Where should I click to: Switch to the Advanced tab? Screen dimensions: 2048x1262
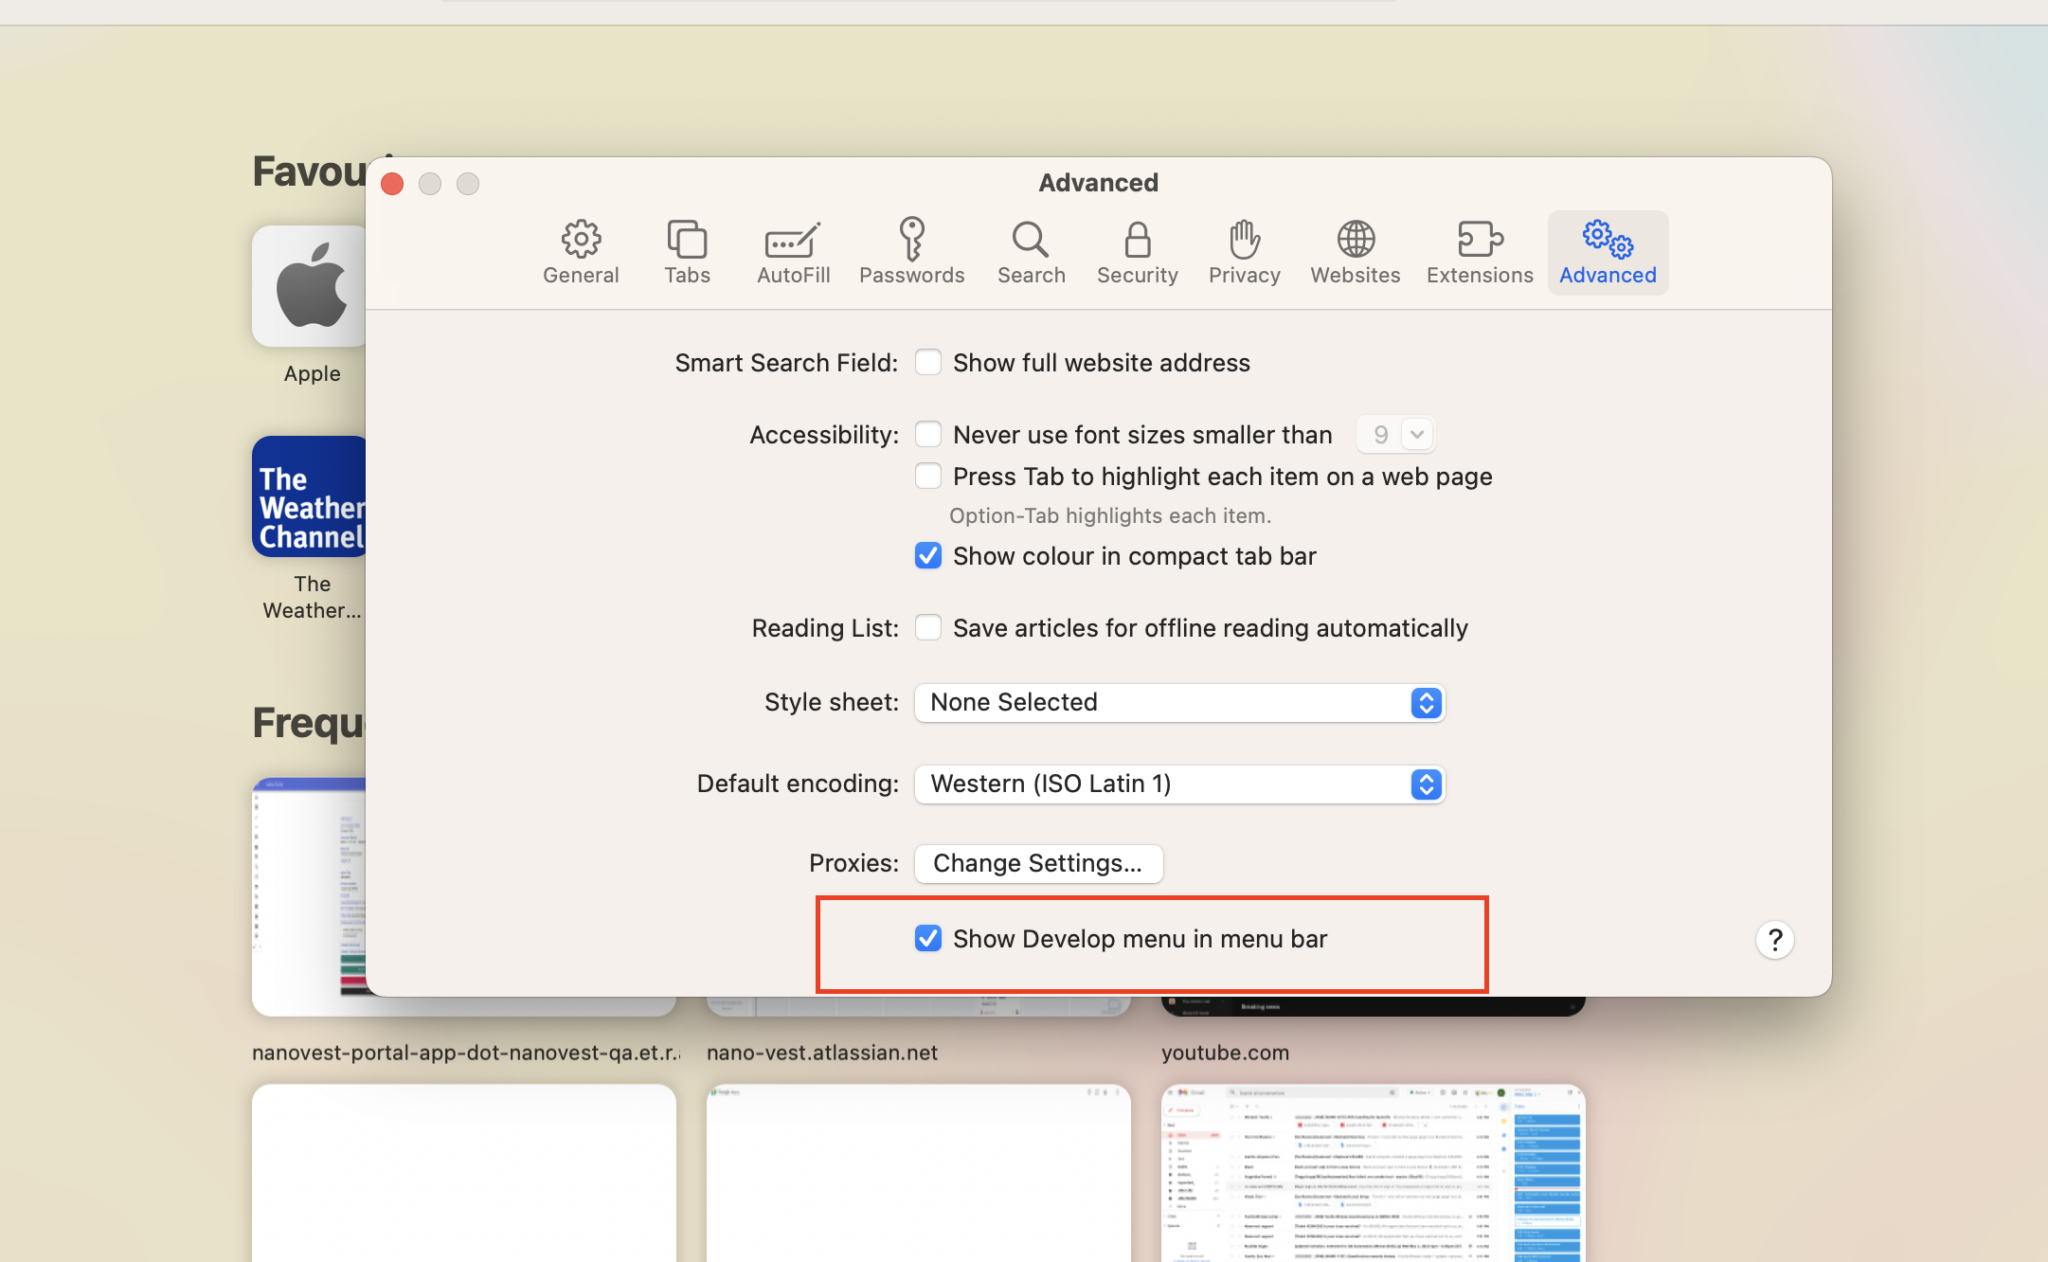click(1605, 252)
